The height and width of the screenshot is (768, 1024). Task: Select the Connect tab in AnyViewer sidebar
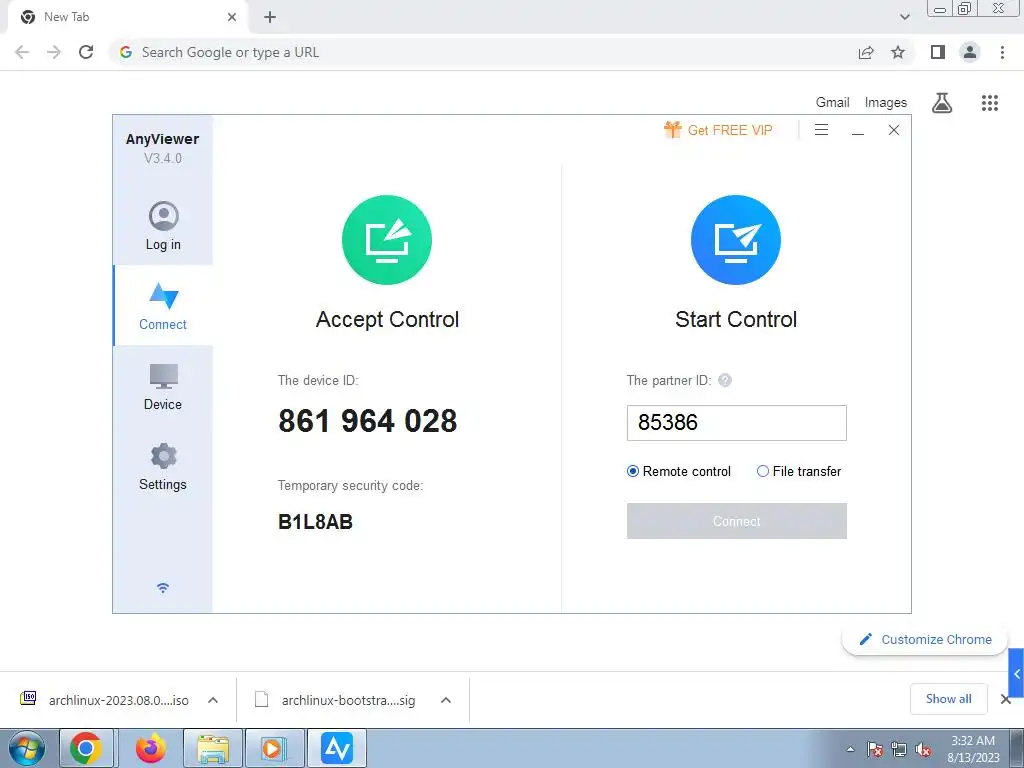point(163,306)
